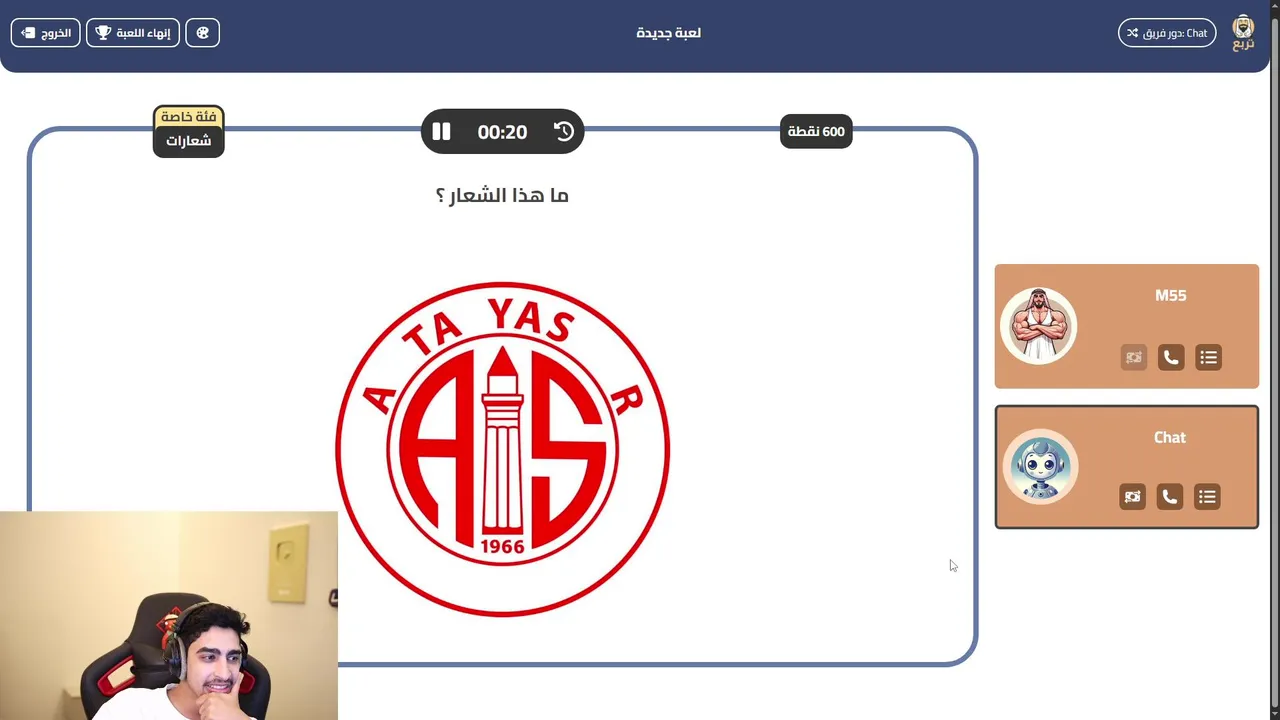Click the شعارات category label
This screenshot has height=720, width=1280.
188,141
